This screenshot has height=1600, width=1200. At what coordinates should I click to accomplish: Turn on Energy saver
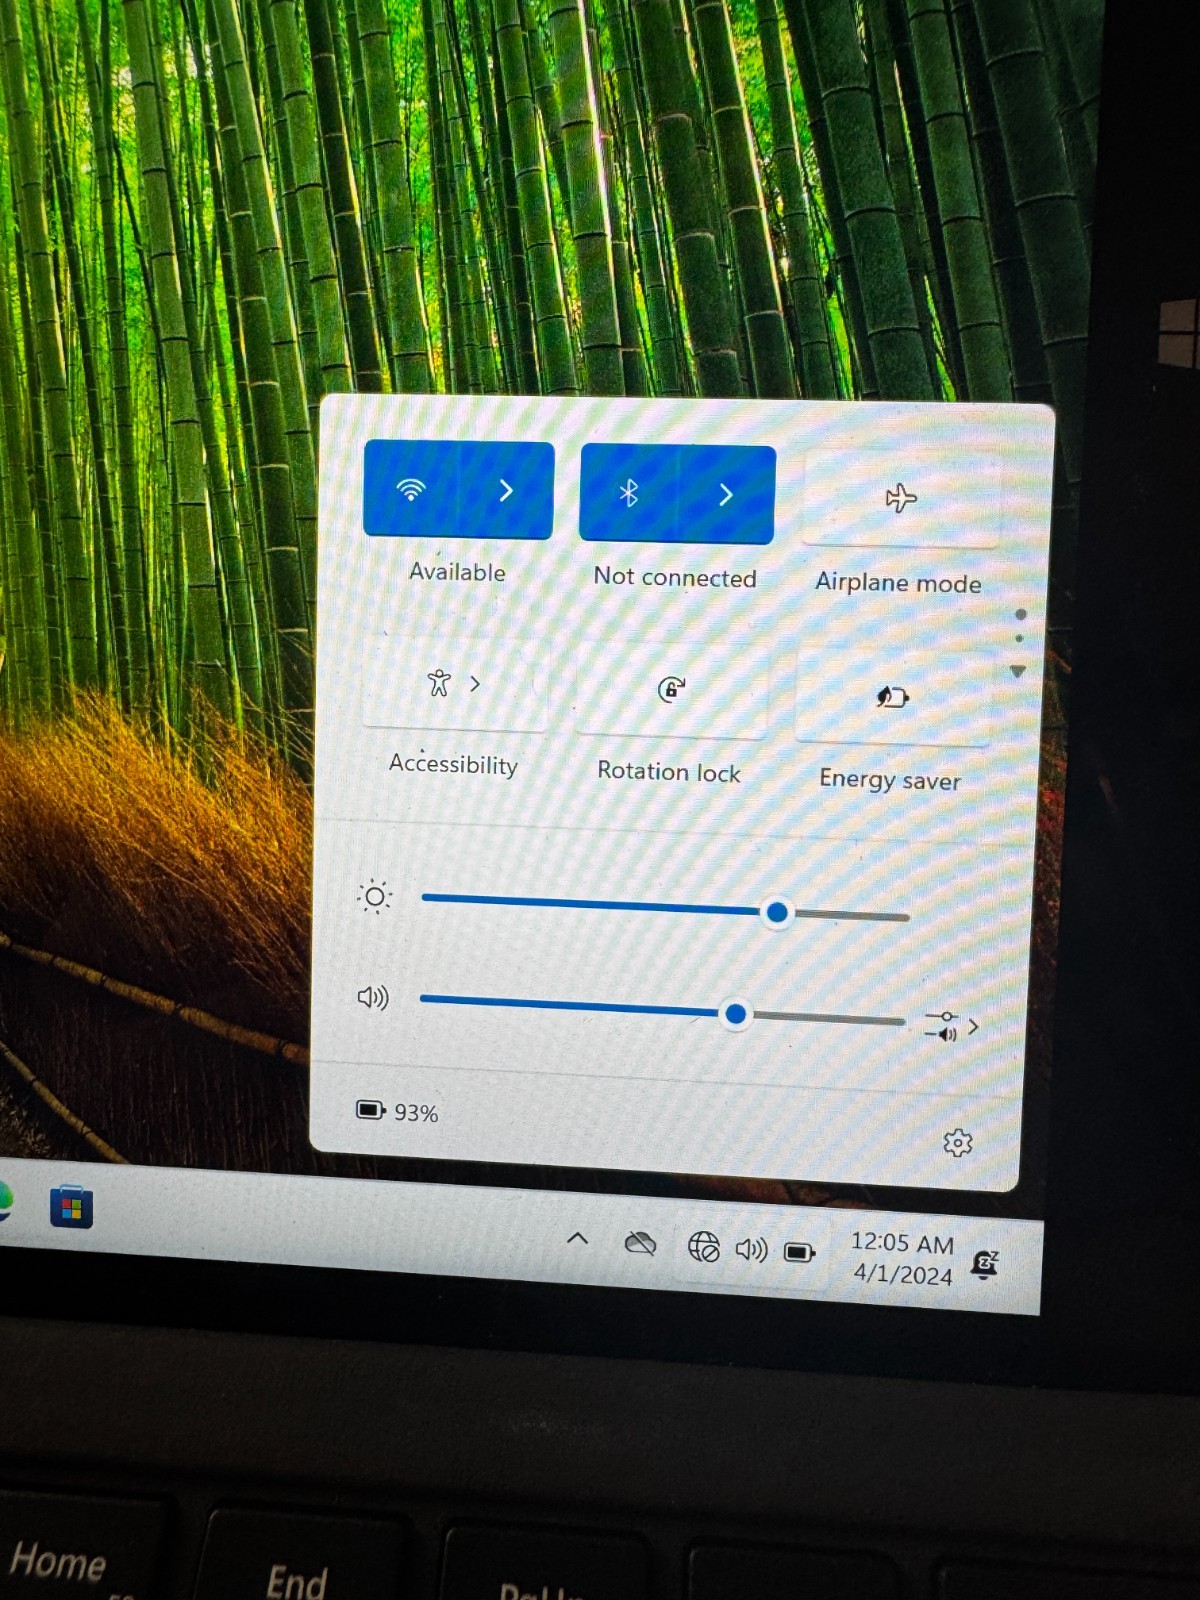pos(893,696)
